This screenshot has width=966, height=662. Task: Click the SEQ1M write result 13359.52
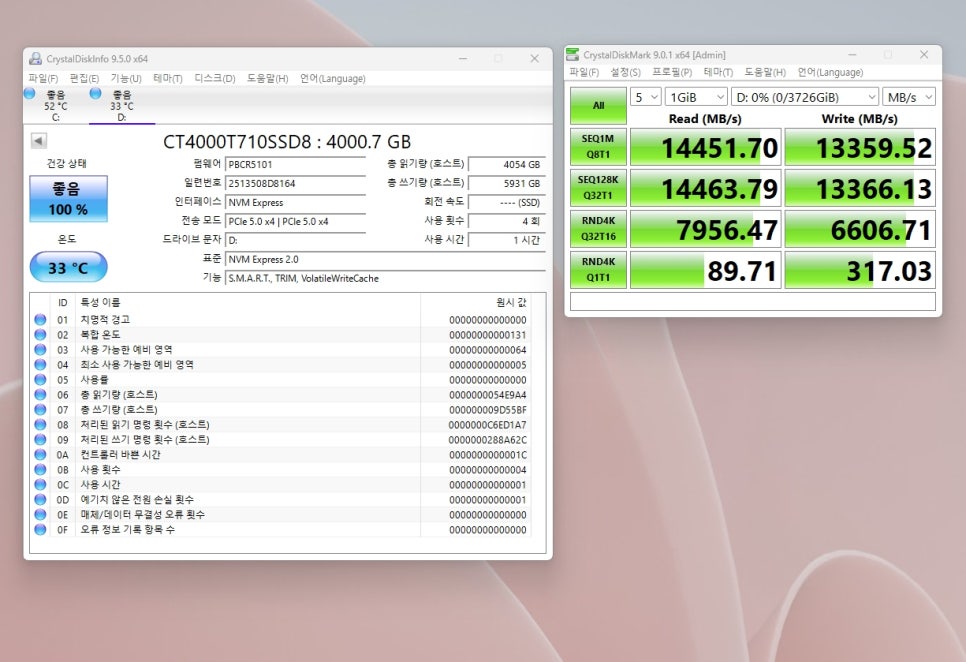point(860,147)
